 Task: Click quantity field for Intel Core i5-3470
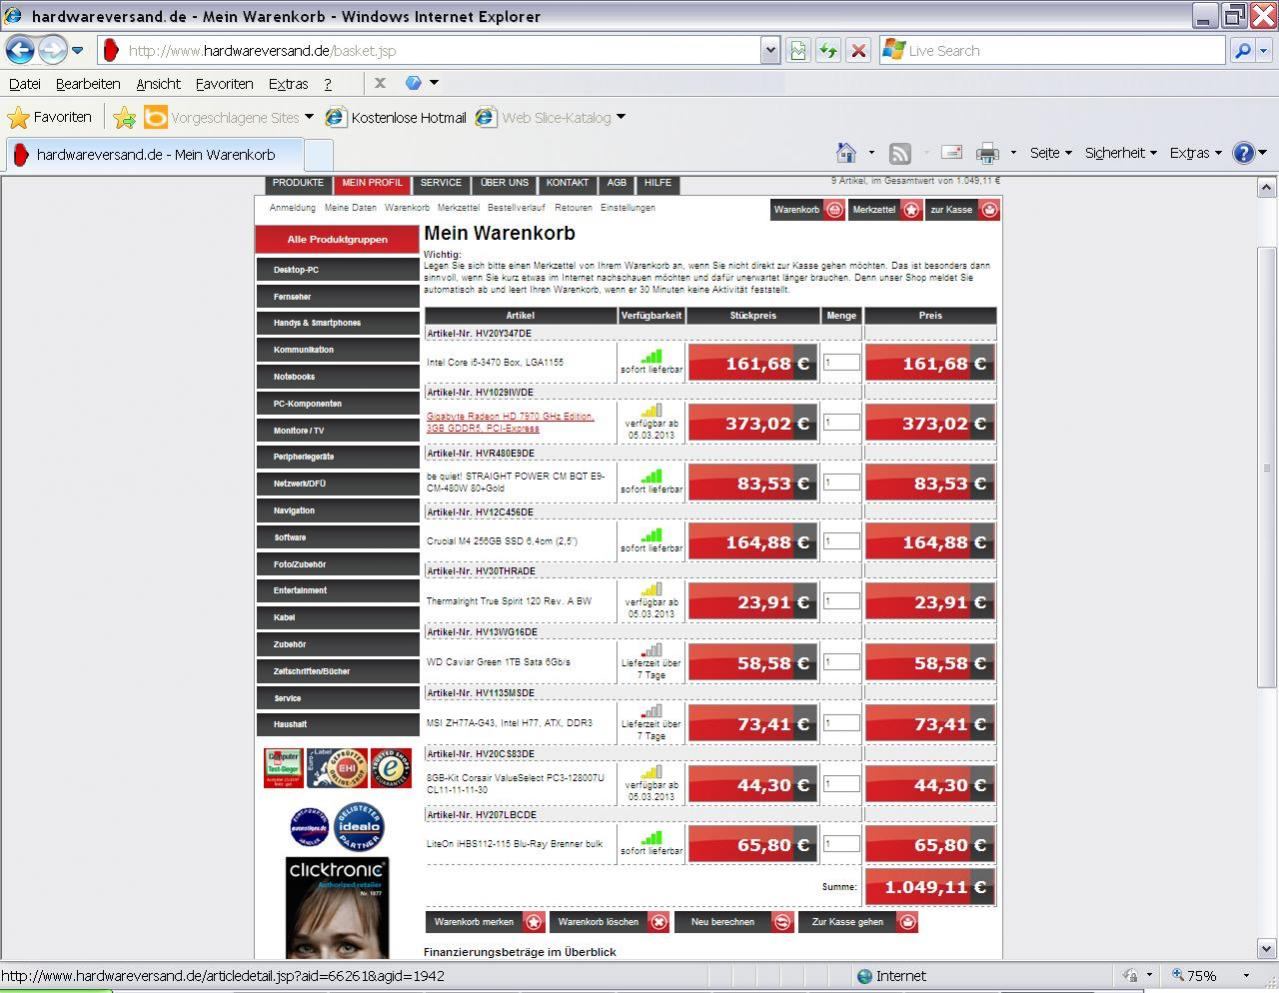(x=841, y=363)
